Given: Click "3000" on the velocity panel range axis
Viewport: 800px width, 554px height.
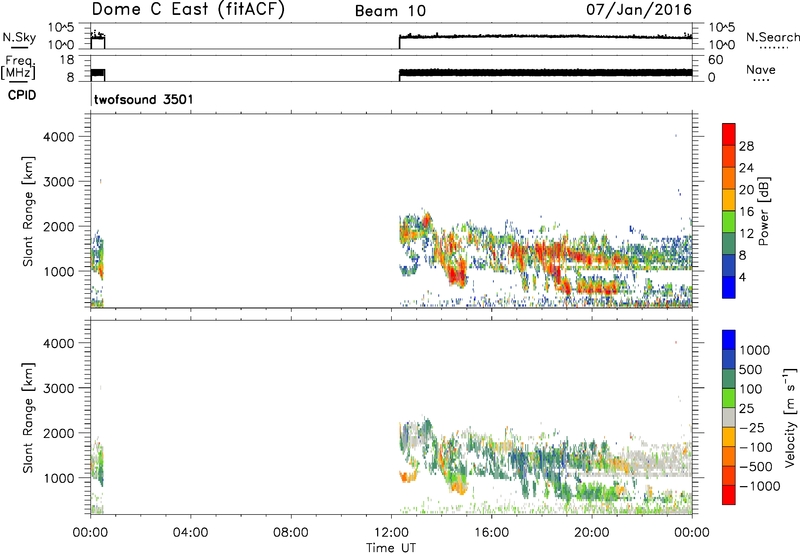Looking at the screenshot, I should 59,388.
